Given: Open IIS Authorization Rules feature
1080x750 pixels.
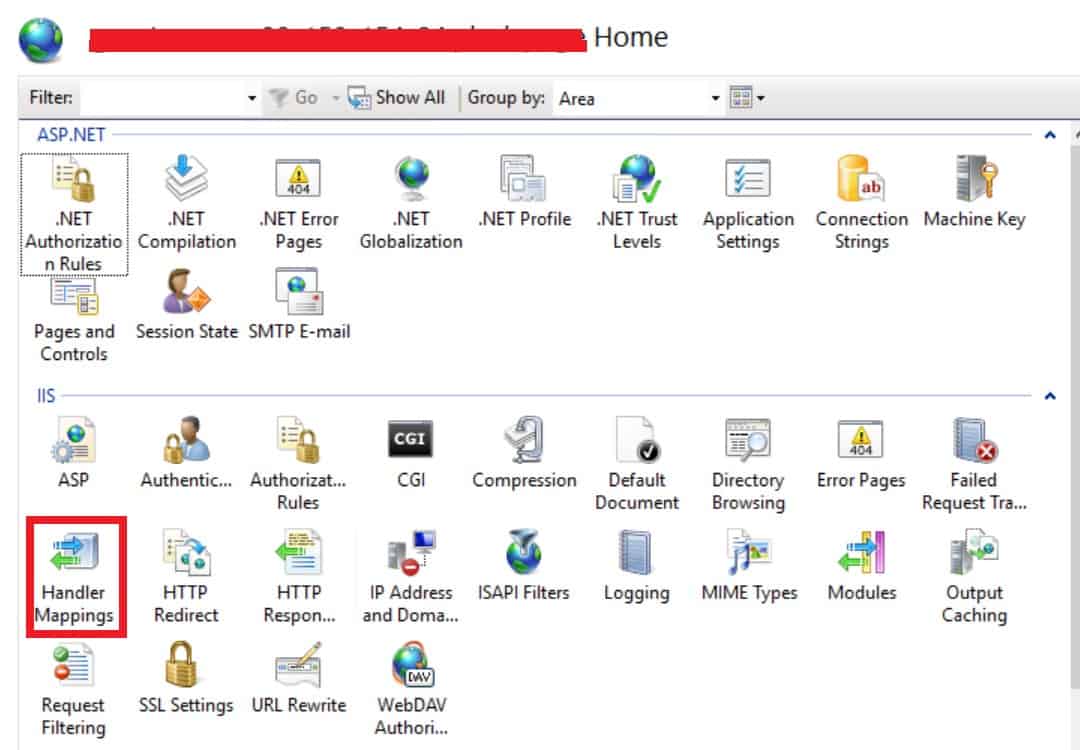Looking at the screenshot, I should pos(298,463).
